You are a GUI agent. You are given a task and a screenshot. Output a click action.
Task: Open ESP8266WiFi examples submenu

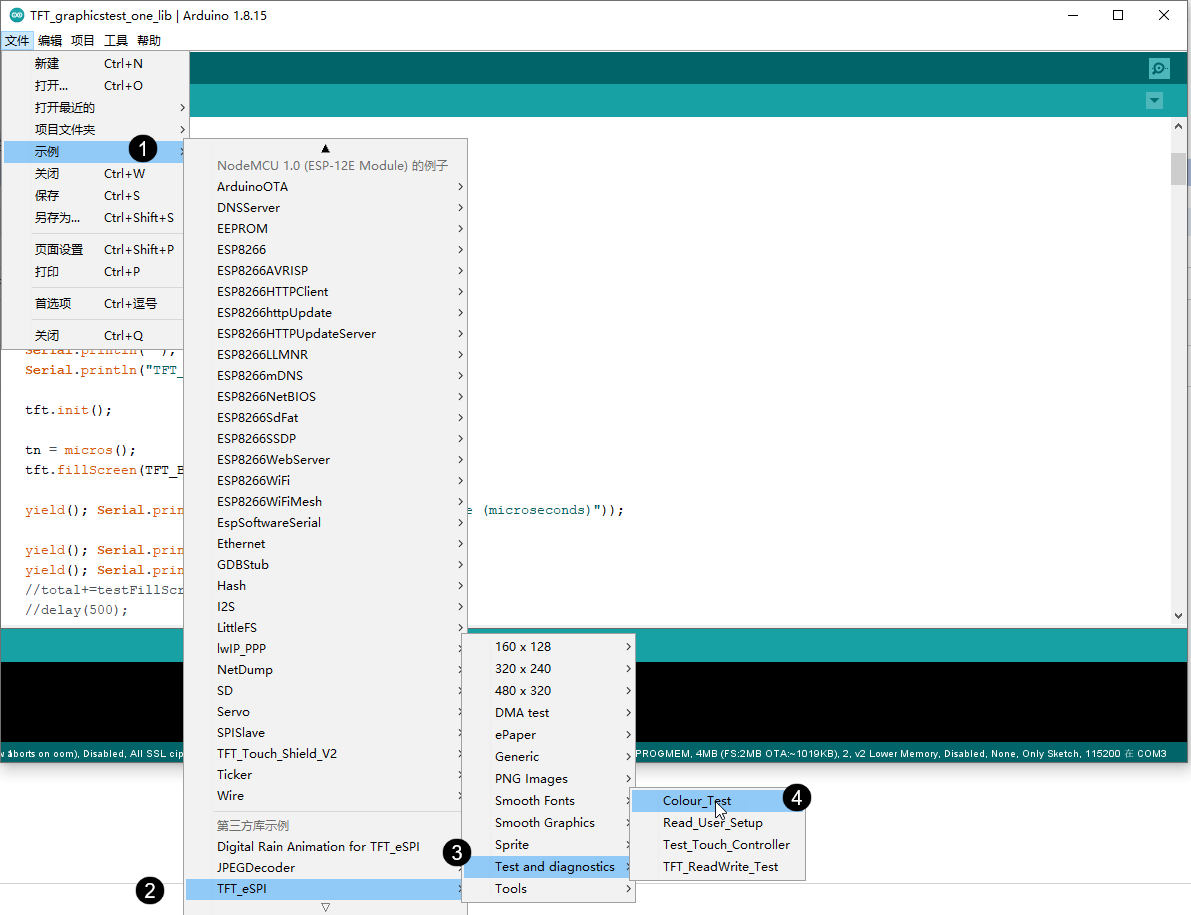click(x=326, y=481)
